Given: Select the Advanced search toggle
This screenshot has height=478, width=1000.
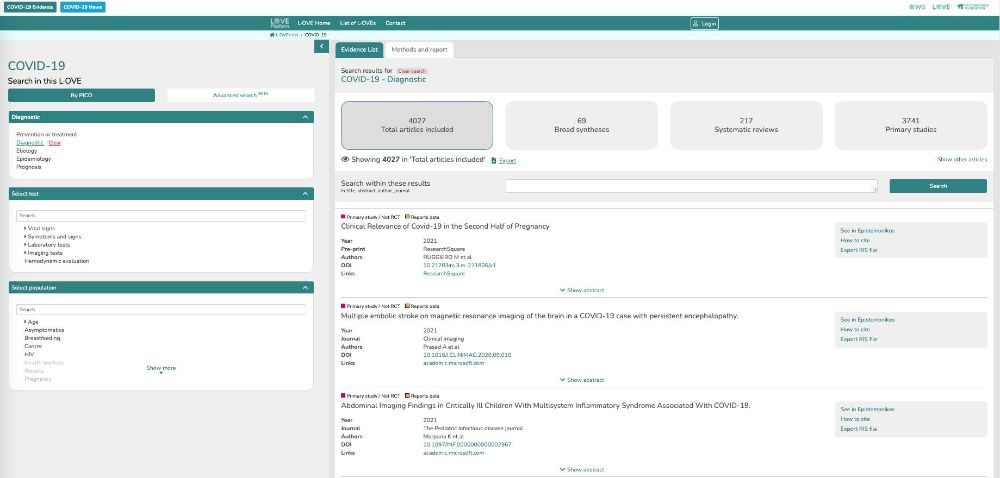Looking at the screenshot, I should [240, 95].
